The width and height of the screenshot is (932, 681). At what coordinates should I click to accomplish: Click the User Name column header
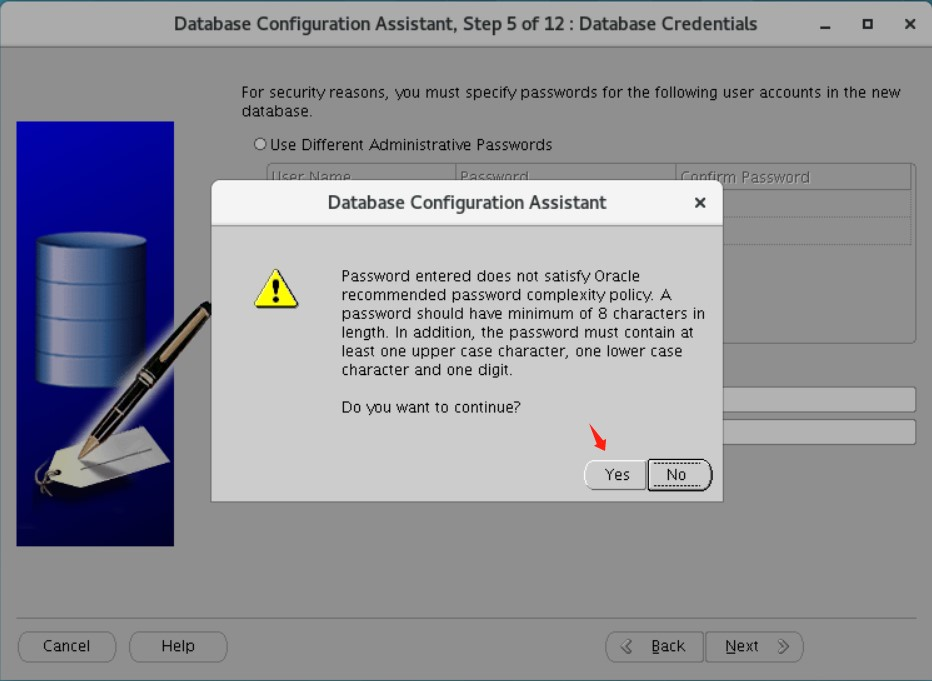click(361, 177)
